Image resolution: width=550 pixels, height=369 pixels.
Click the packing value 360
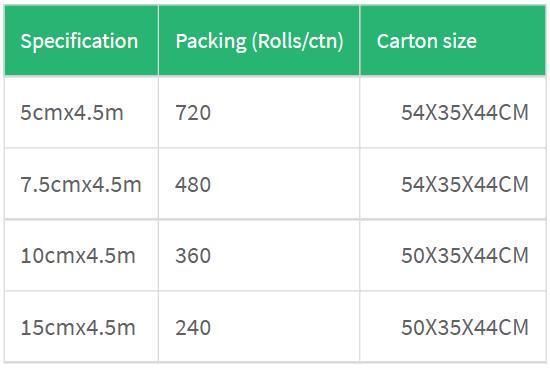pos(193,255)
